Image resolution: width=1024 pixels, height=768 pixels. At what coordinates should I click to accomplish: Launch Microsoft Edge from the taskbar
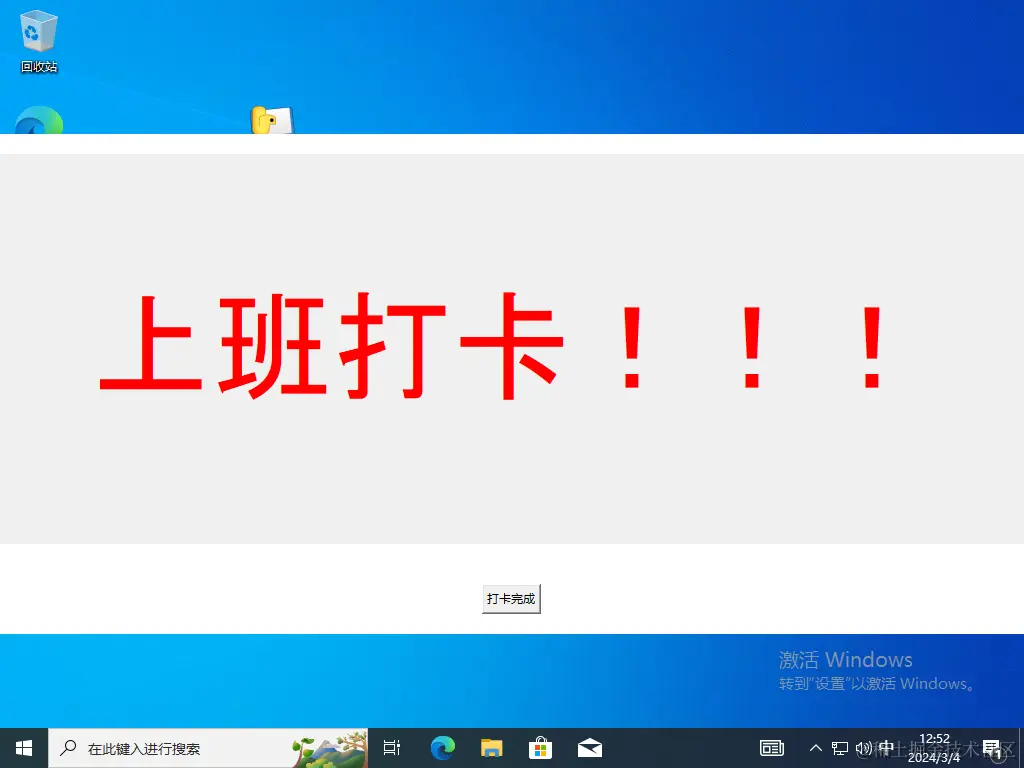click(443, 748)
